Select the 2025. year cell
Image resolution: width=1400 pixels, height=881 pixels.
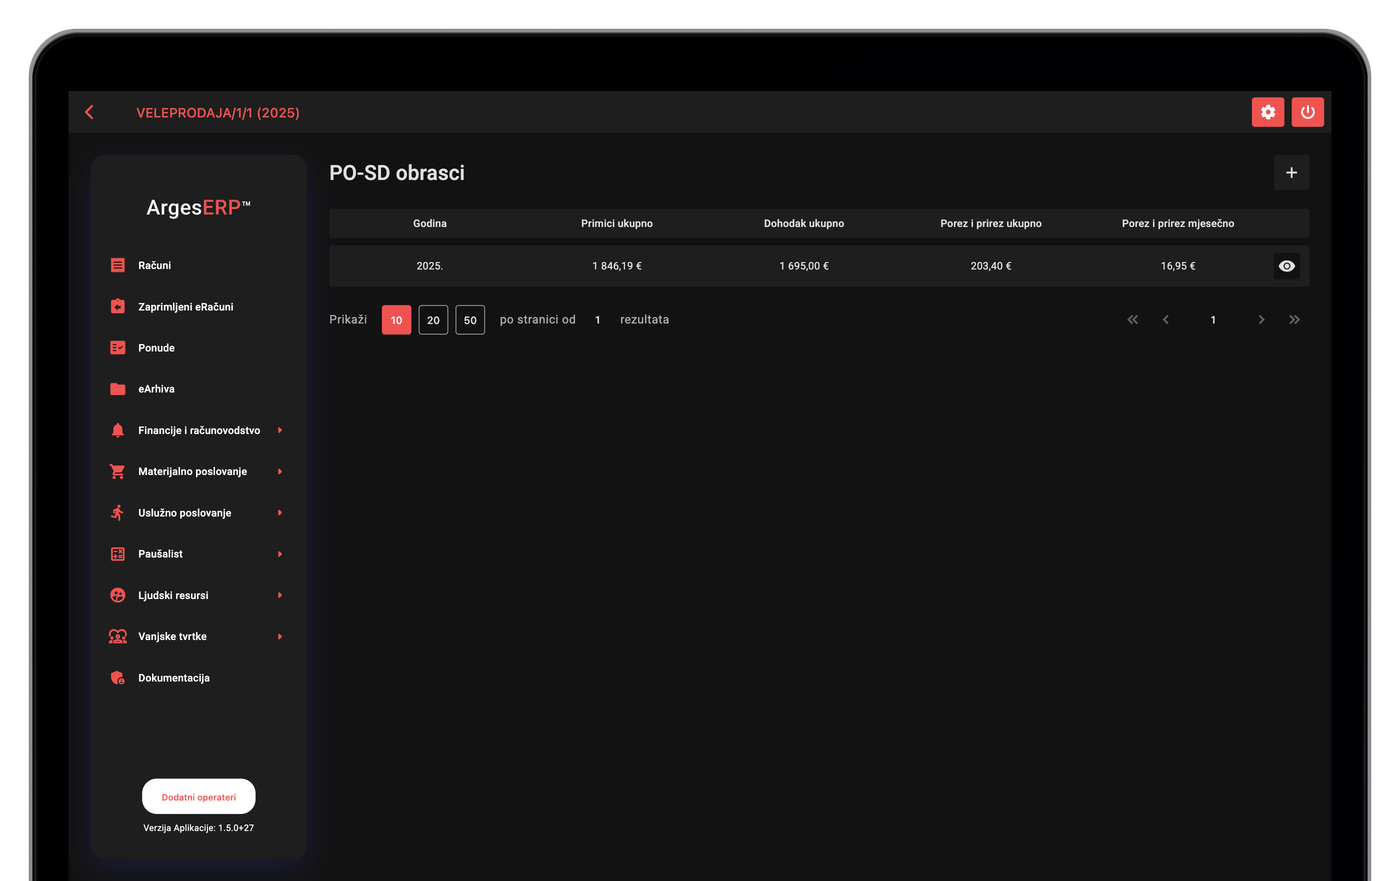coord(430,266)
